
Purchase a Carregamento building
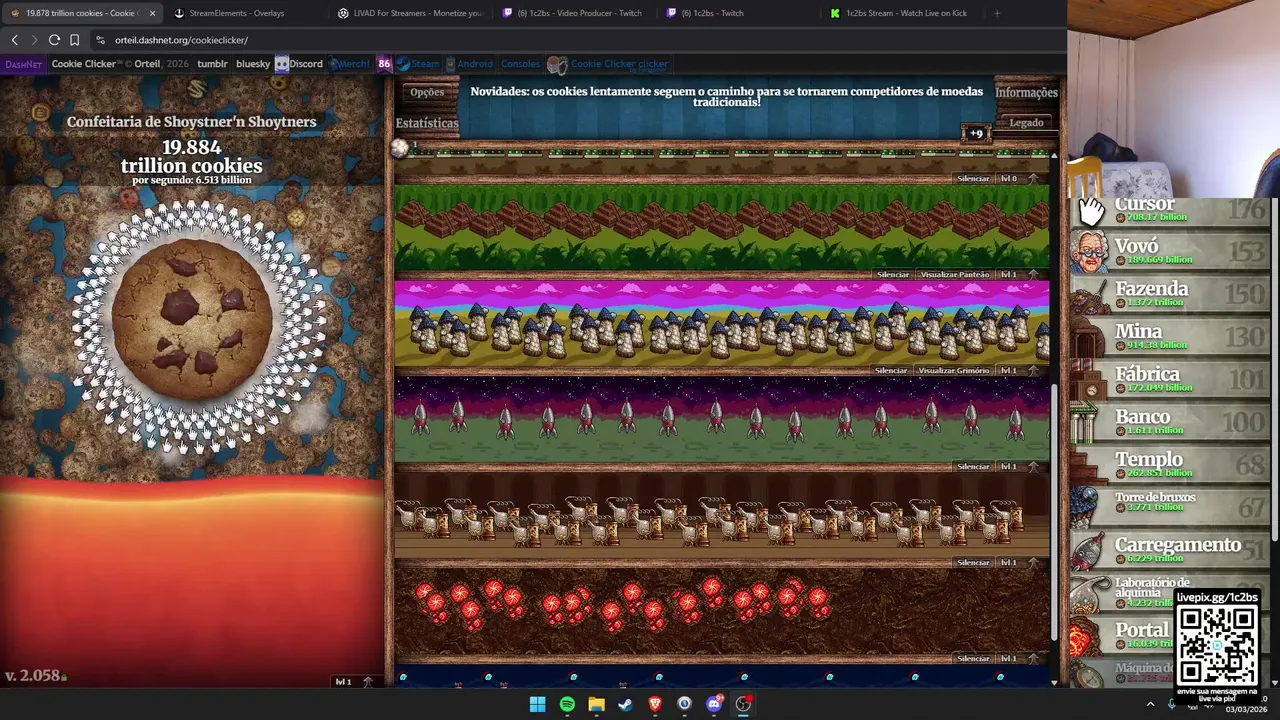1171,550
